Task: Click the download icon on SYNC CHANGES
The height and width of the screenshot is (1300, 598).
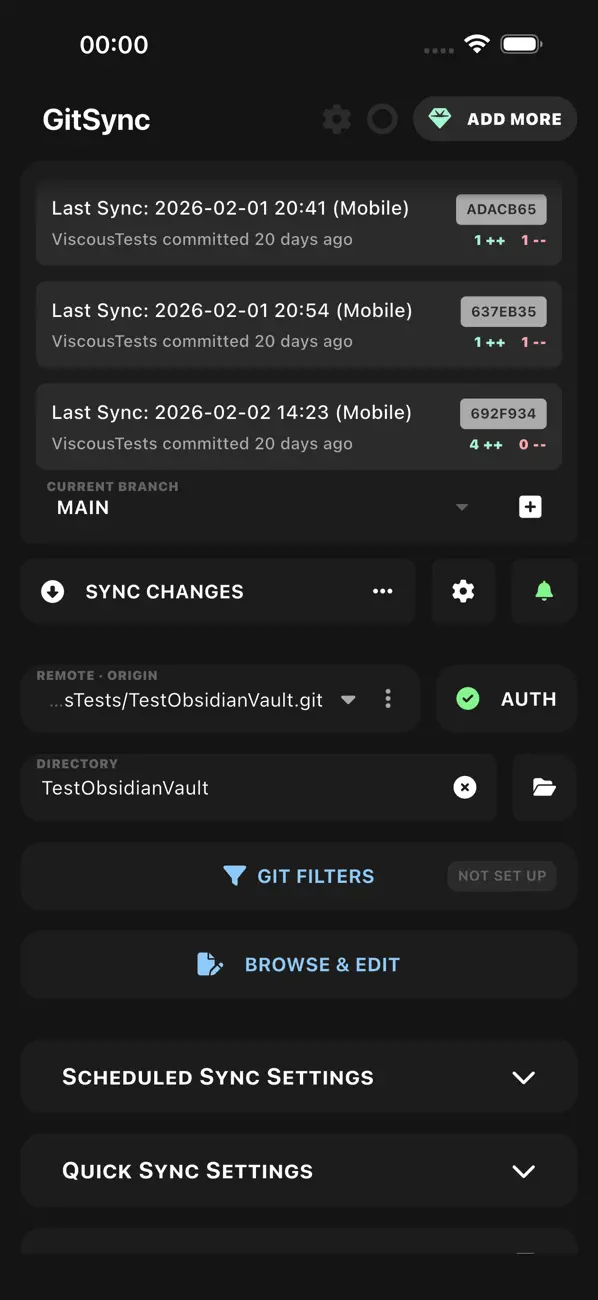Action: 53,592
